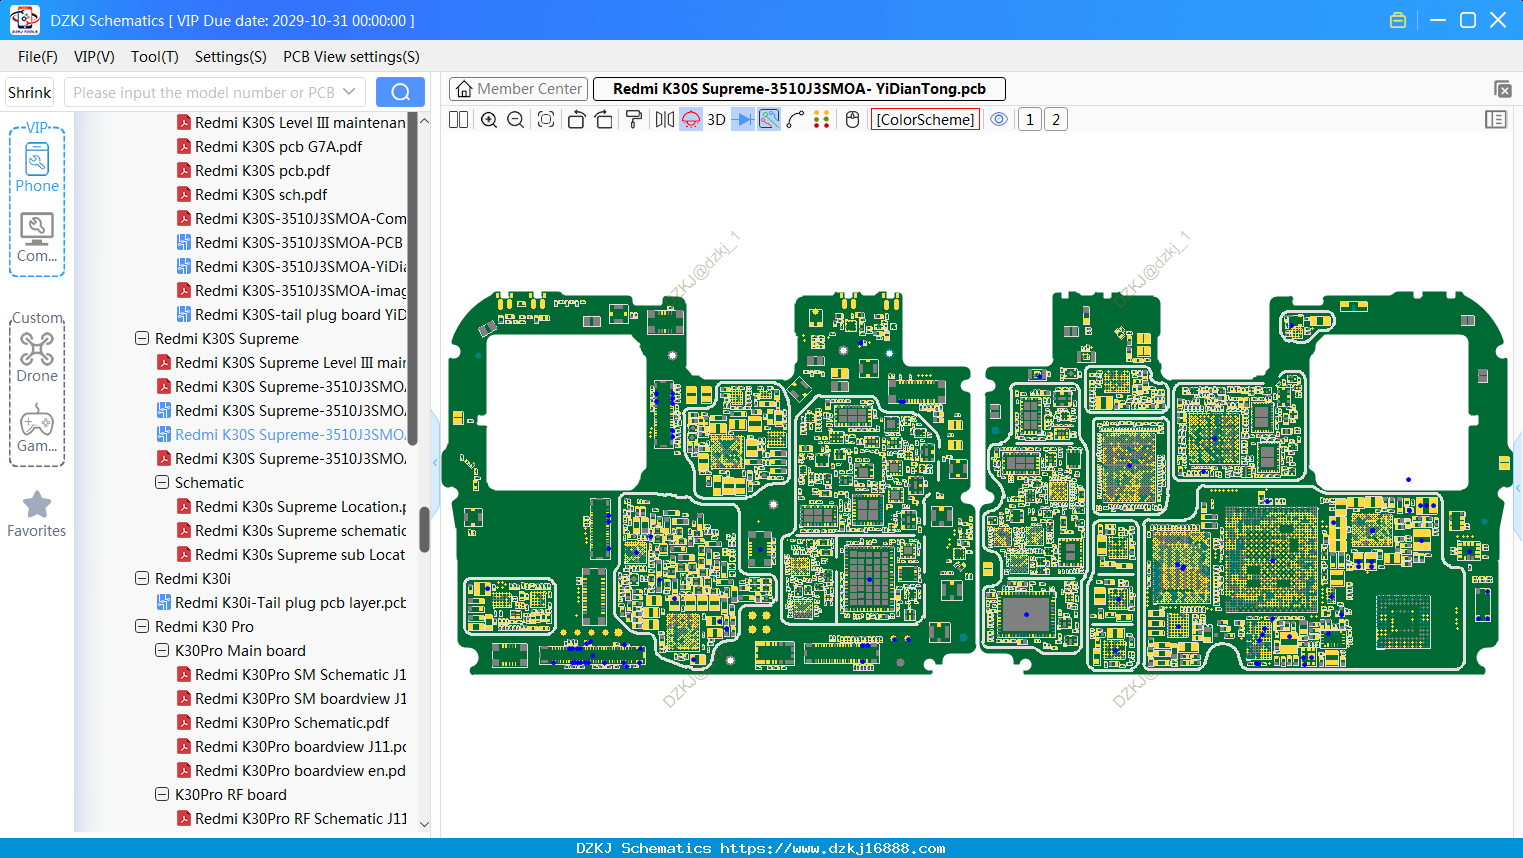Open the Drone category

coord(37,357)
